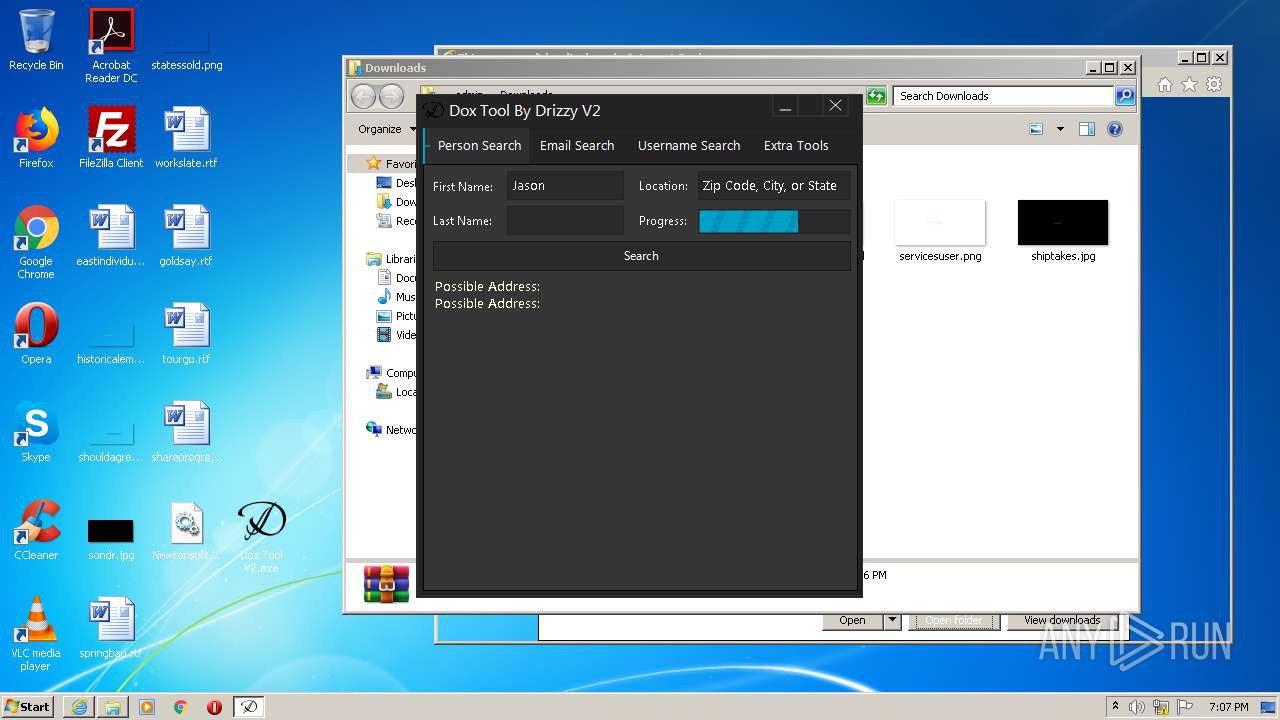Select Favorites in the Explorer sidebar
Image resolution: width=1280 pixels, height=720 pixels.
(393, 163)
